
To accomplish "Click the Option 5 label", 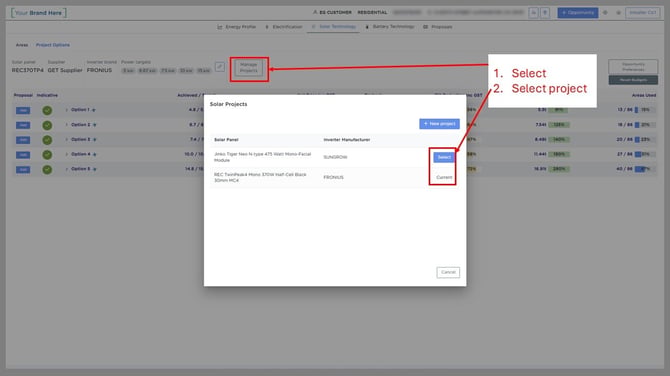I will [80, 169].
